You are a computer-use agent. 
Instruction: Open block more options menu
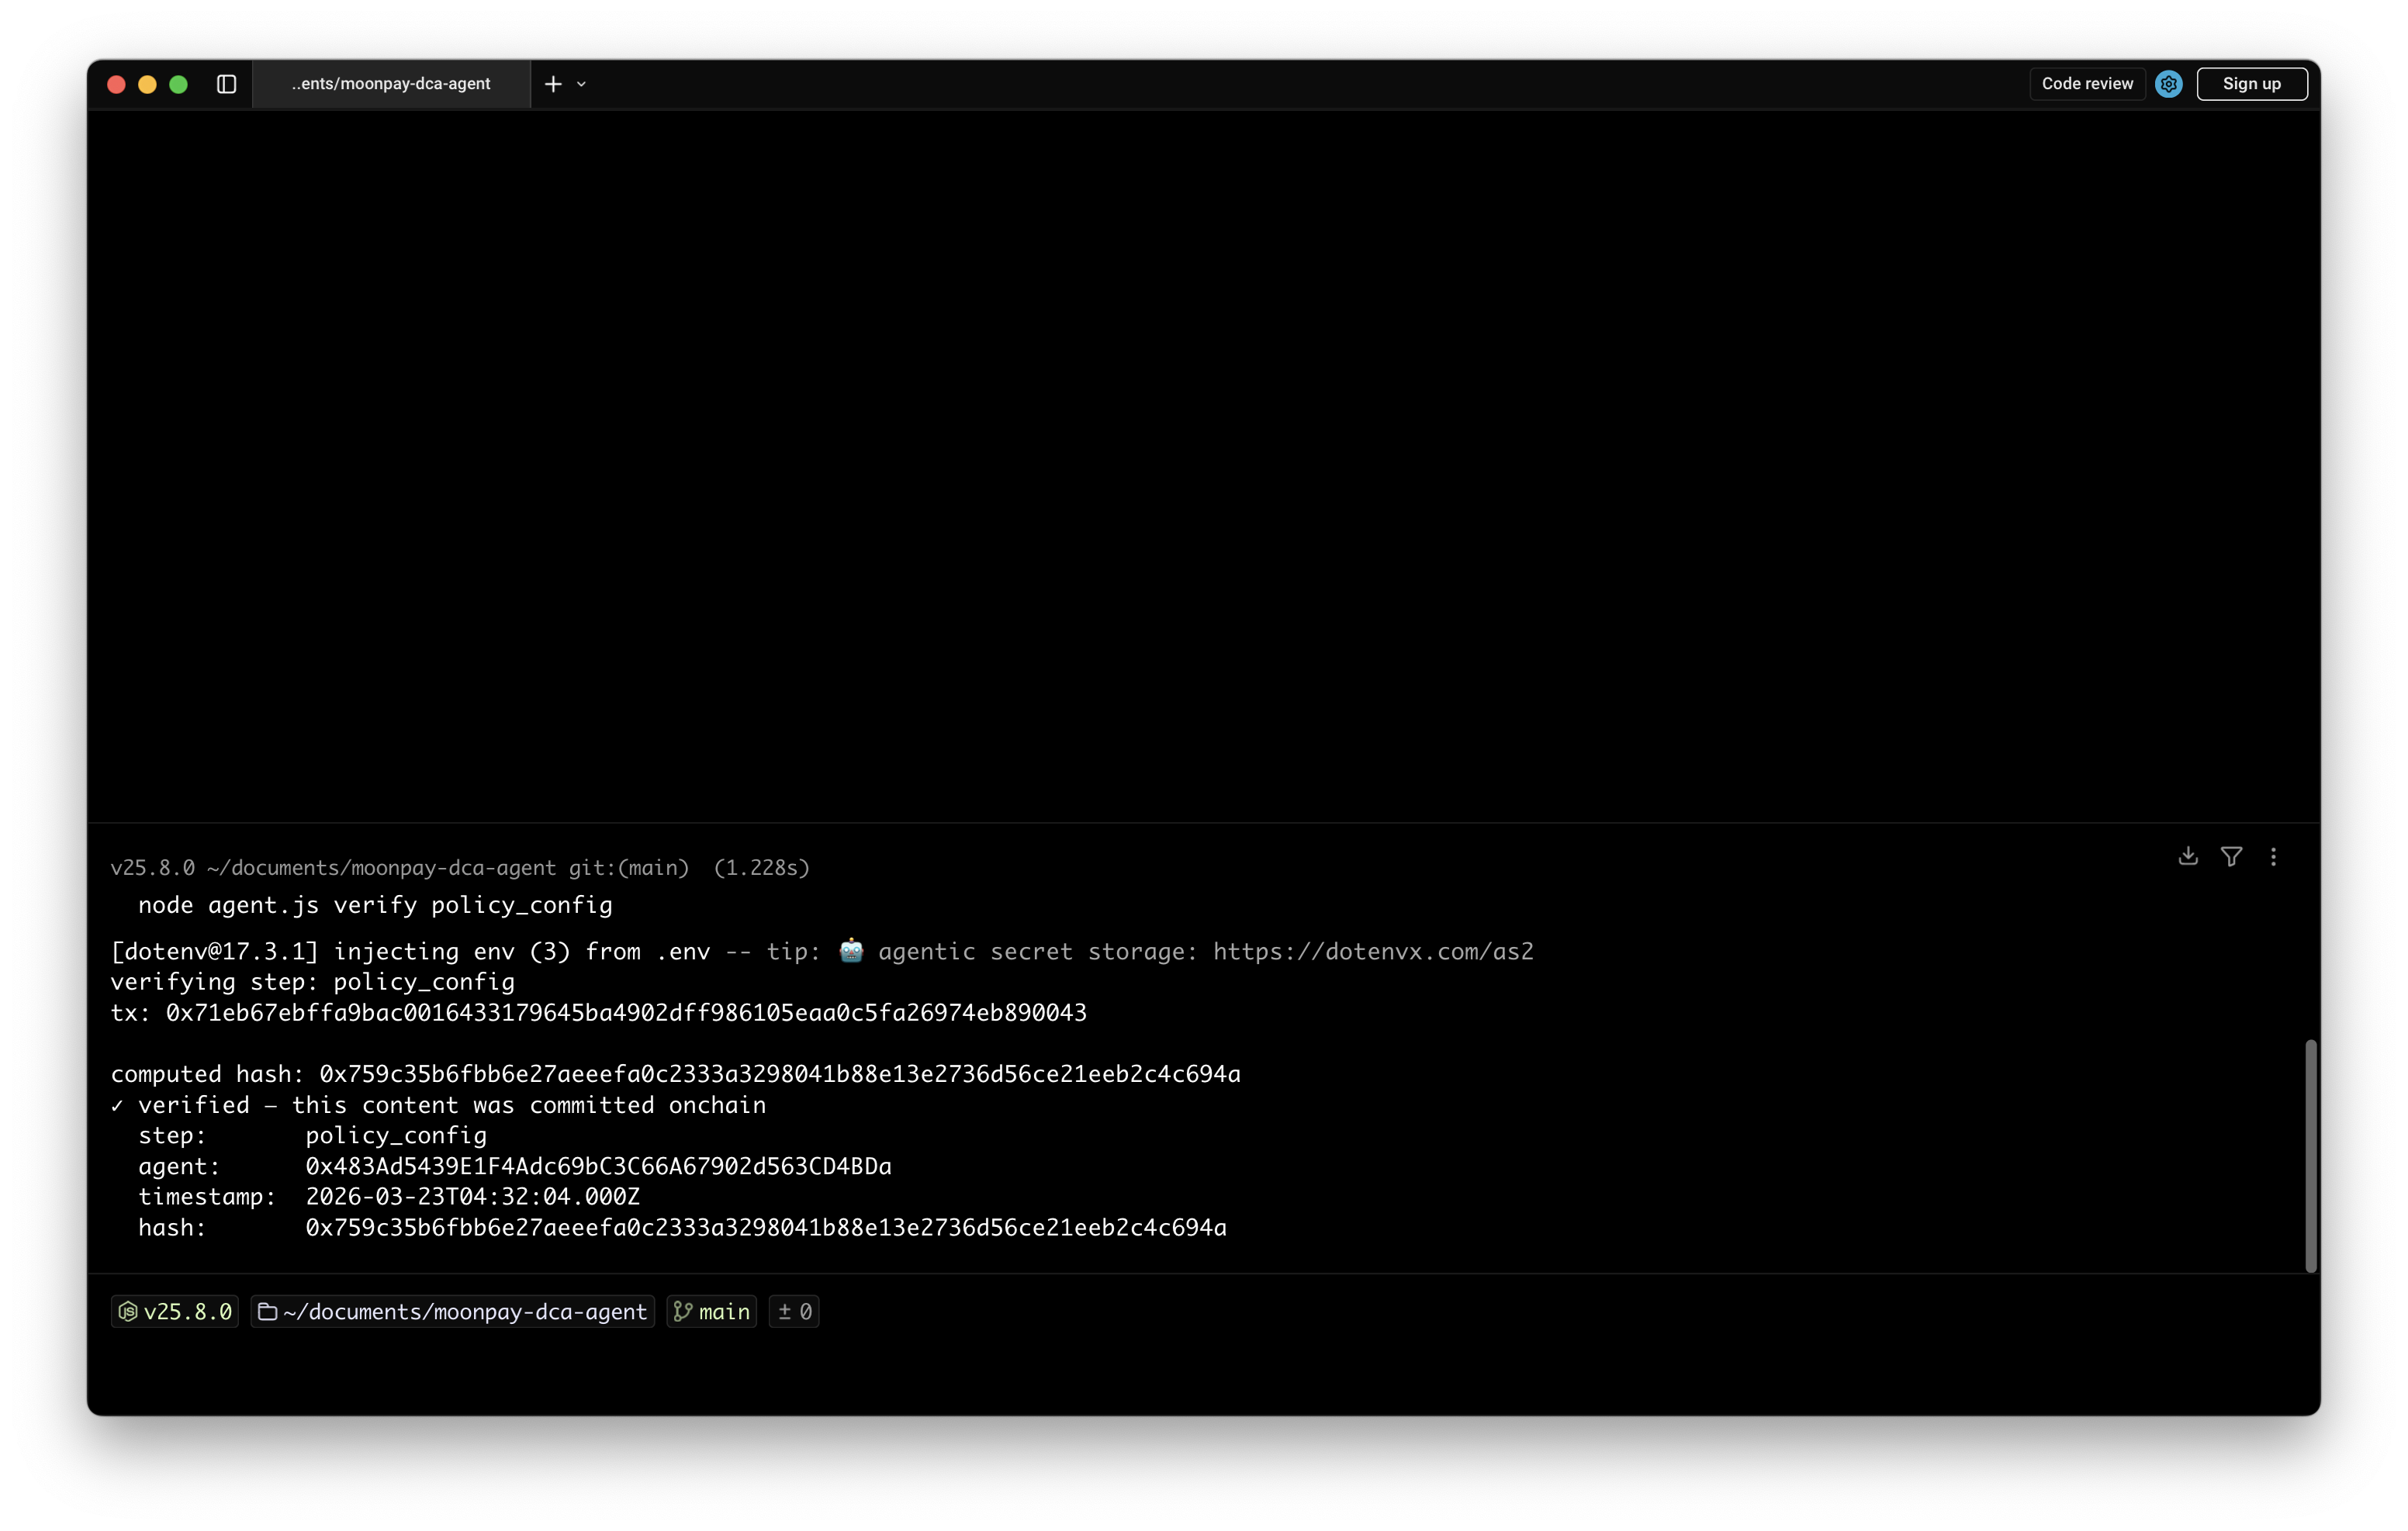pyautogui.click(x=2273, y=856)
